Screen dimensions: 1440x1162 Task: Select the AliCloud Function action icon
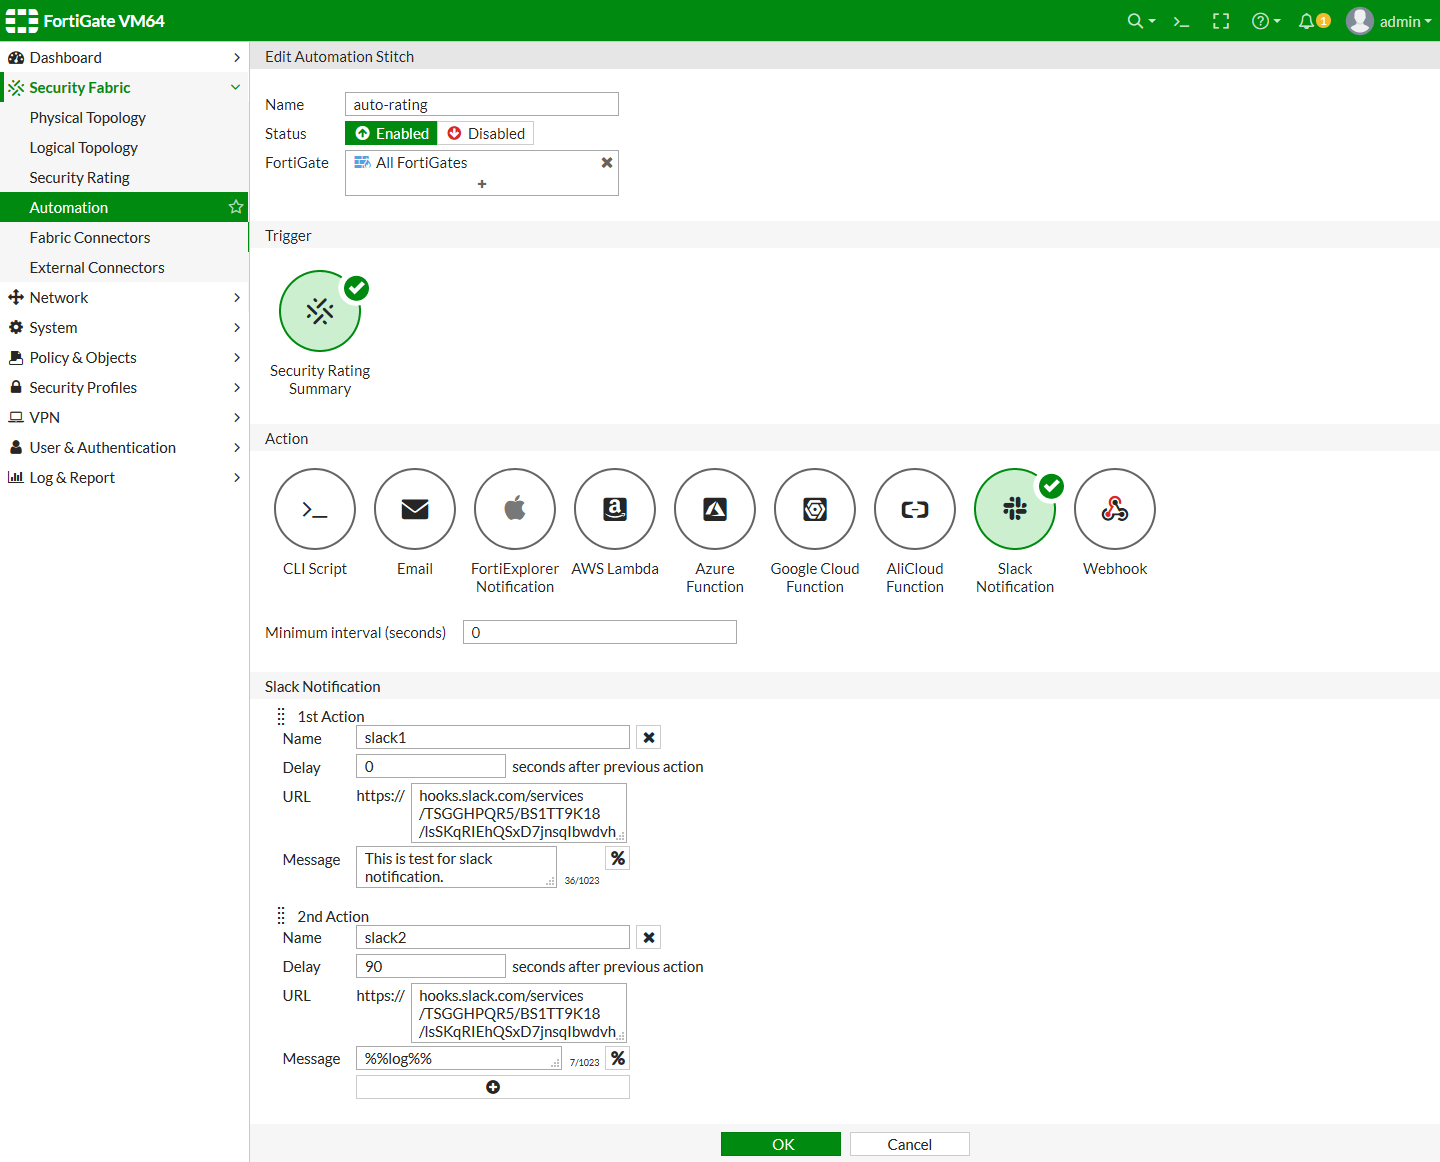click(x=915, y=509)
